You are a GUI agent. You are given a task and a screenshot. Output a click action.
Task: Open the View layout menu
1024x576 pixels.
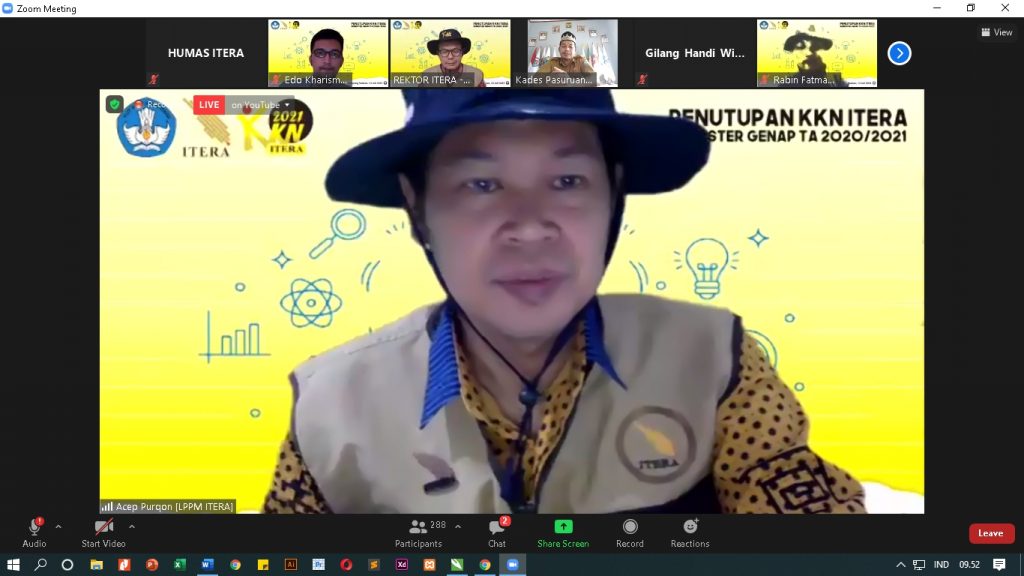(x=997, y=32)
